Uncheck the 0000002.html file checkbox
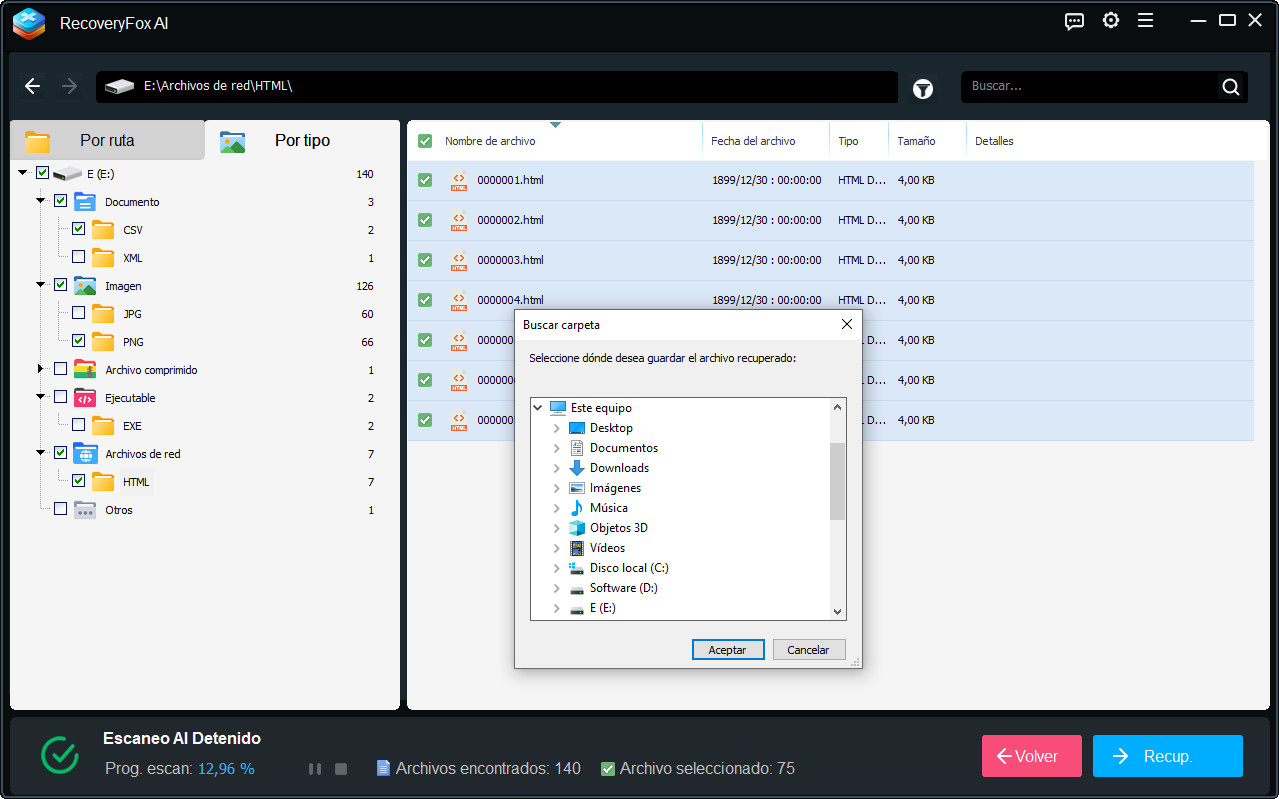The image size is (1279, 799). pyautogui.click(x=425, y=220)
